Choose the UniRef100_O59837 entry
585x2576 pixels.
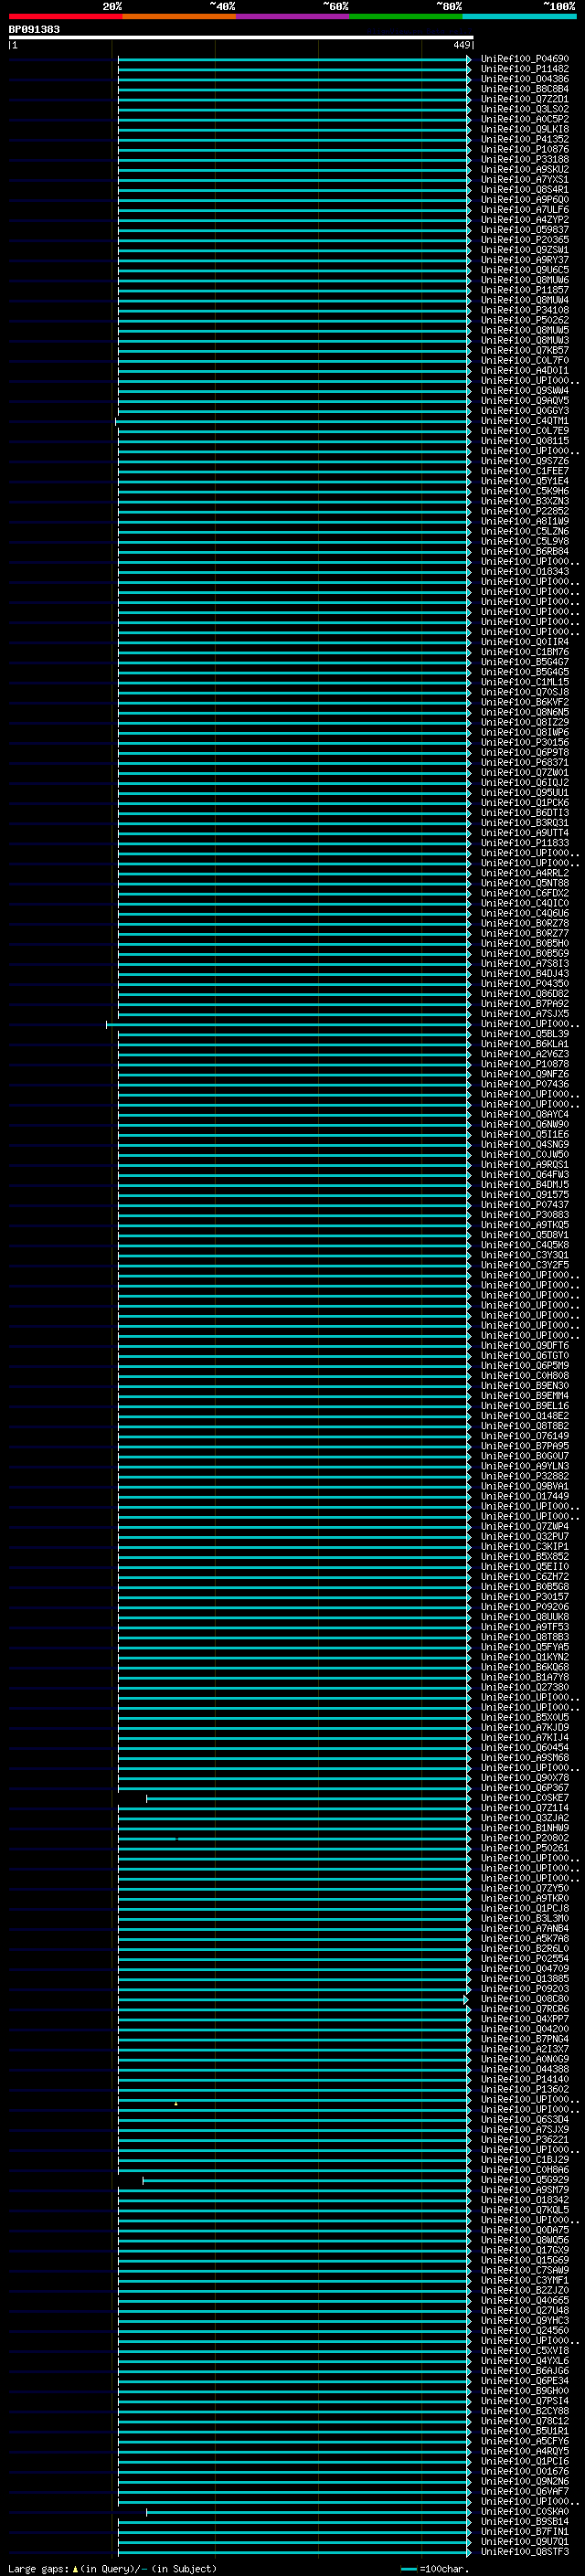[524, 230]
